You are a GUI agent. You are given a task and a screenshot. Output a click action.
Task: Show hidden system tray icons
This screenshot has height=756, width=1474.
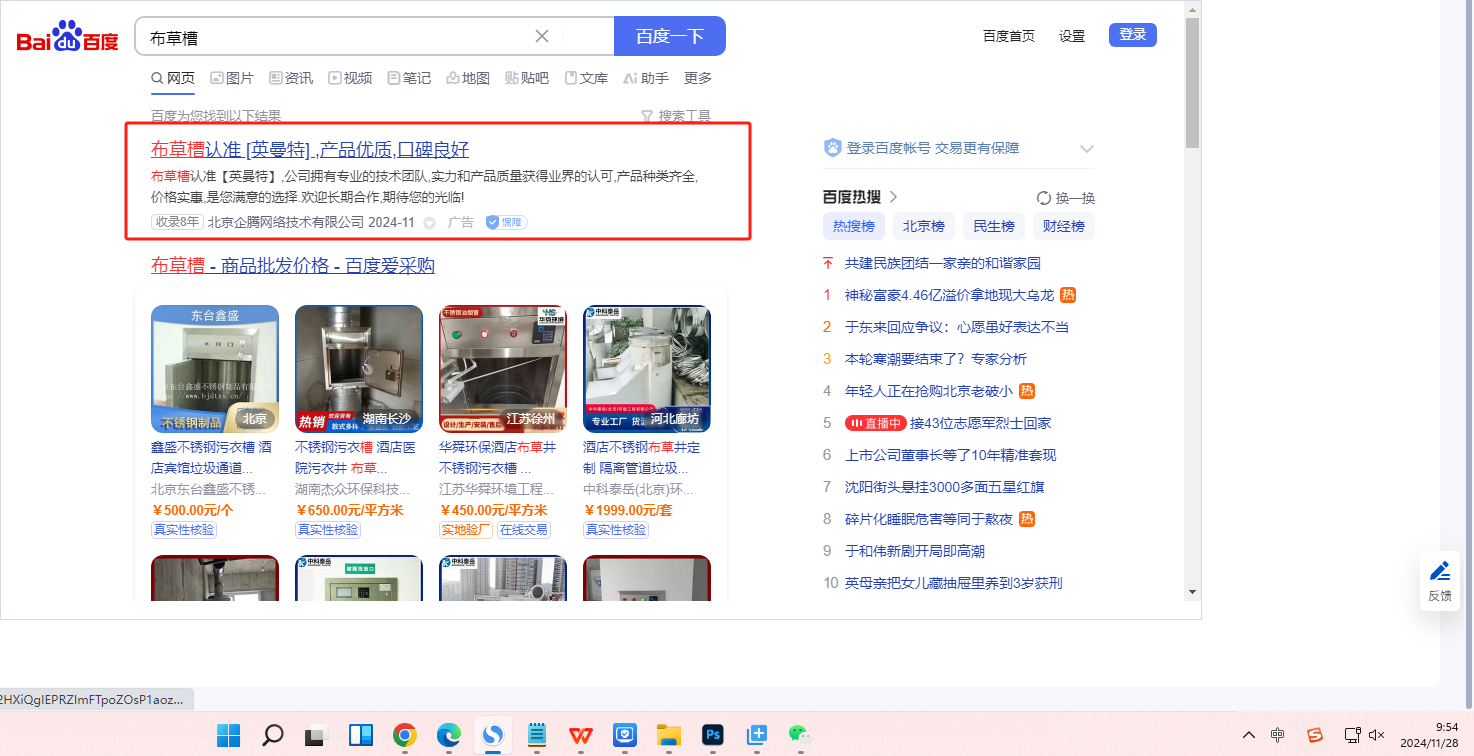[1248, 735]
